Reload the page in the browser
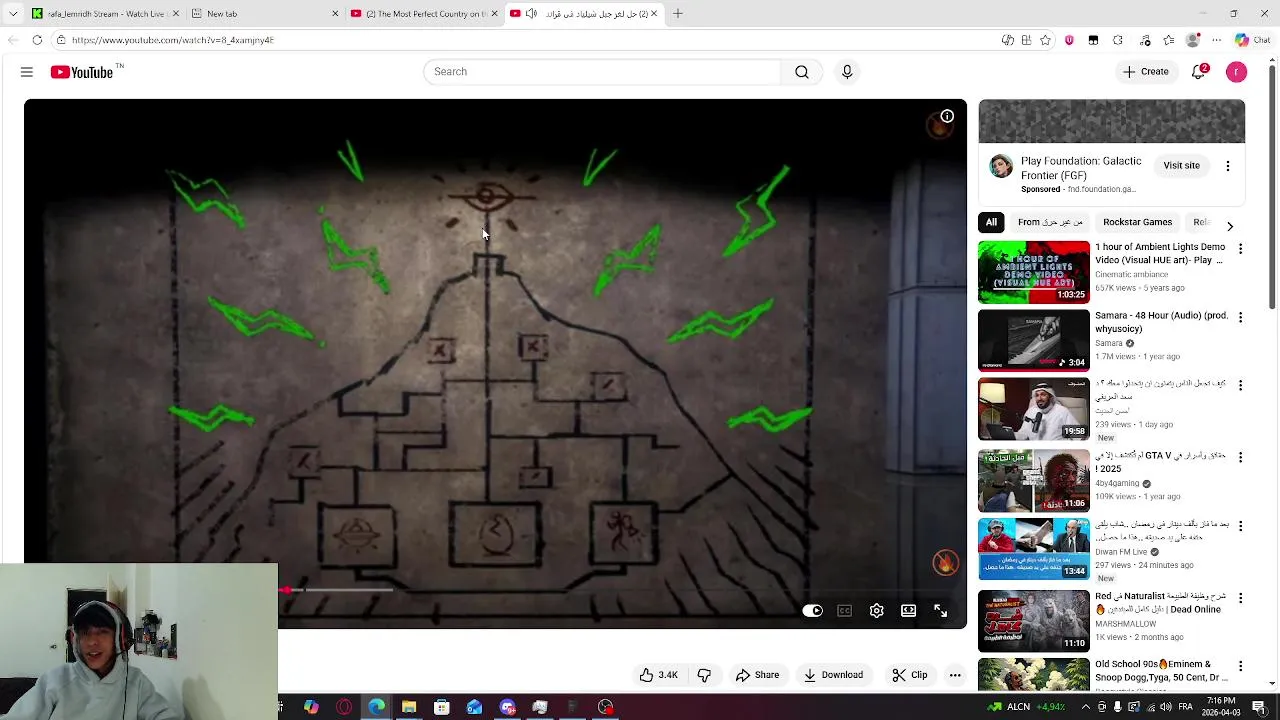Screen dimensions: 1280x720 coord(37,40)
